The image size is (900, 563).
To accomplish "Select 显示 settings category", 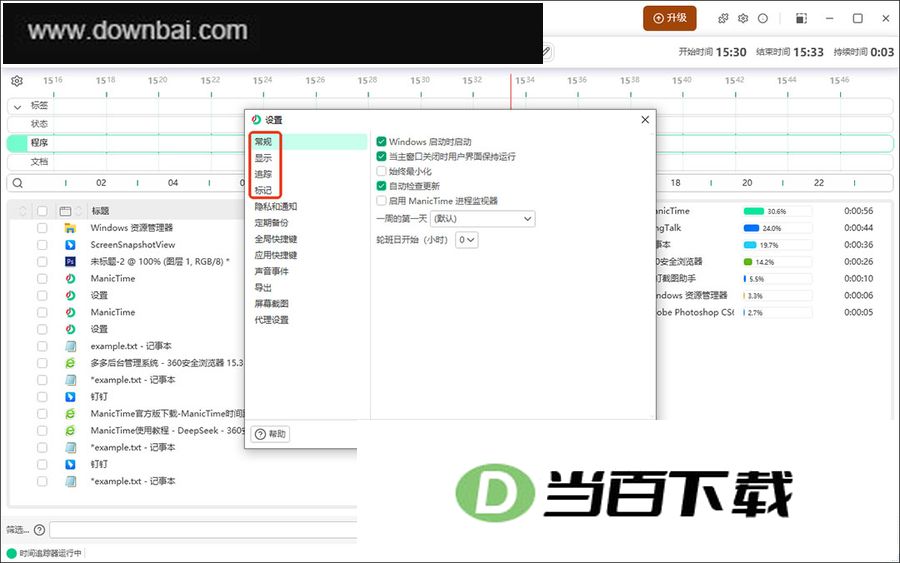I will (263, 158).
